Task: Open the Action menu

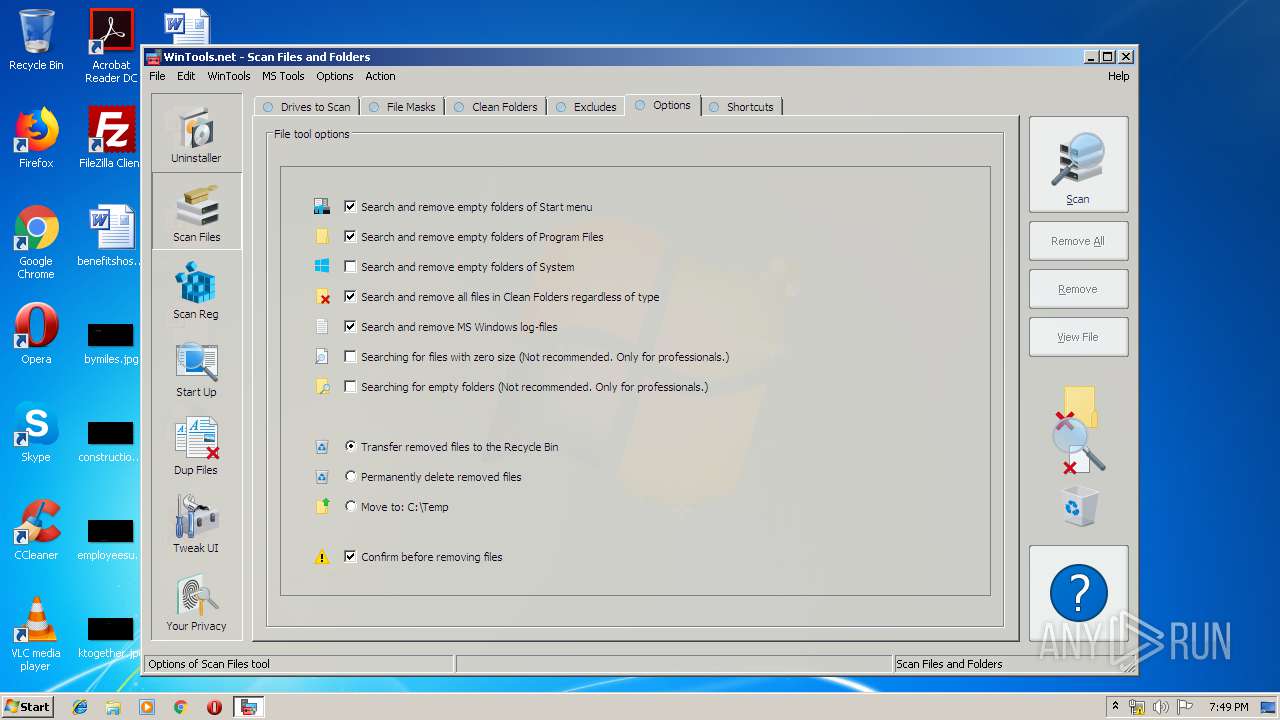Action: tap(380, 76)
